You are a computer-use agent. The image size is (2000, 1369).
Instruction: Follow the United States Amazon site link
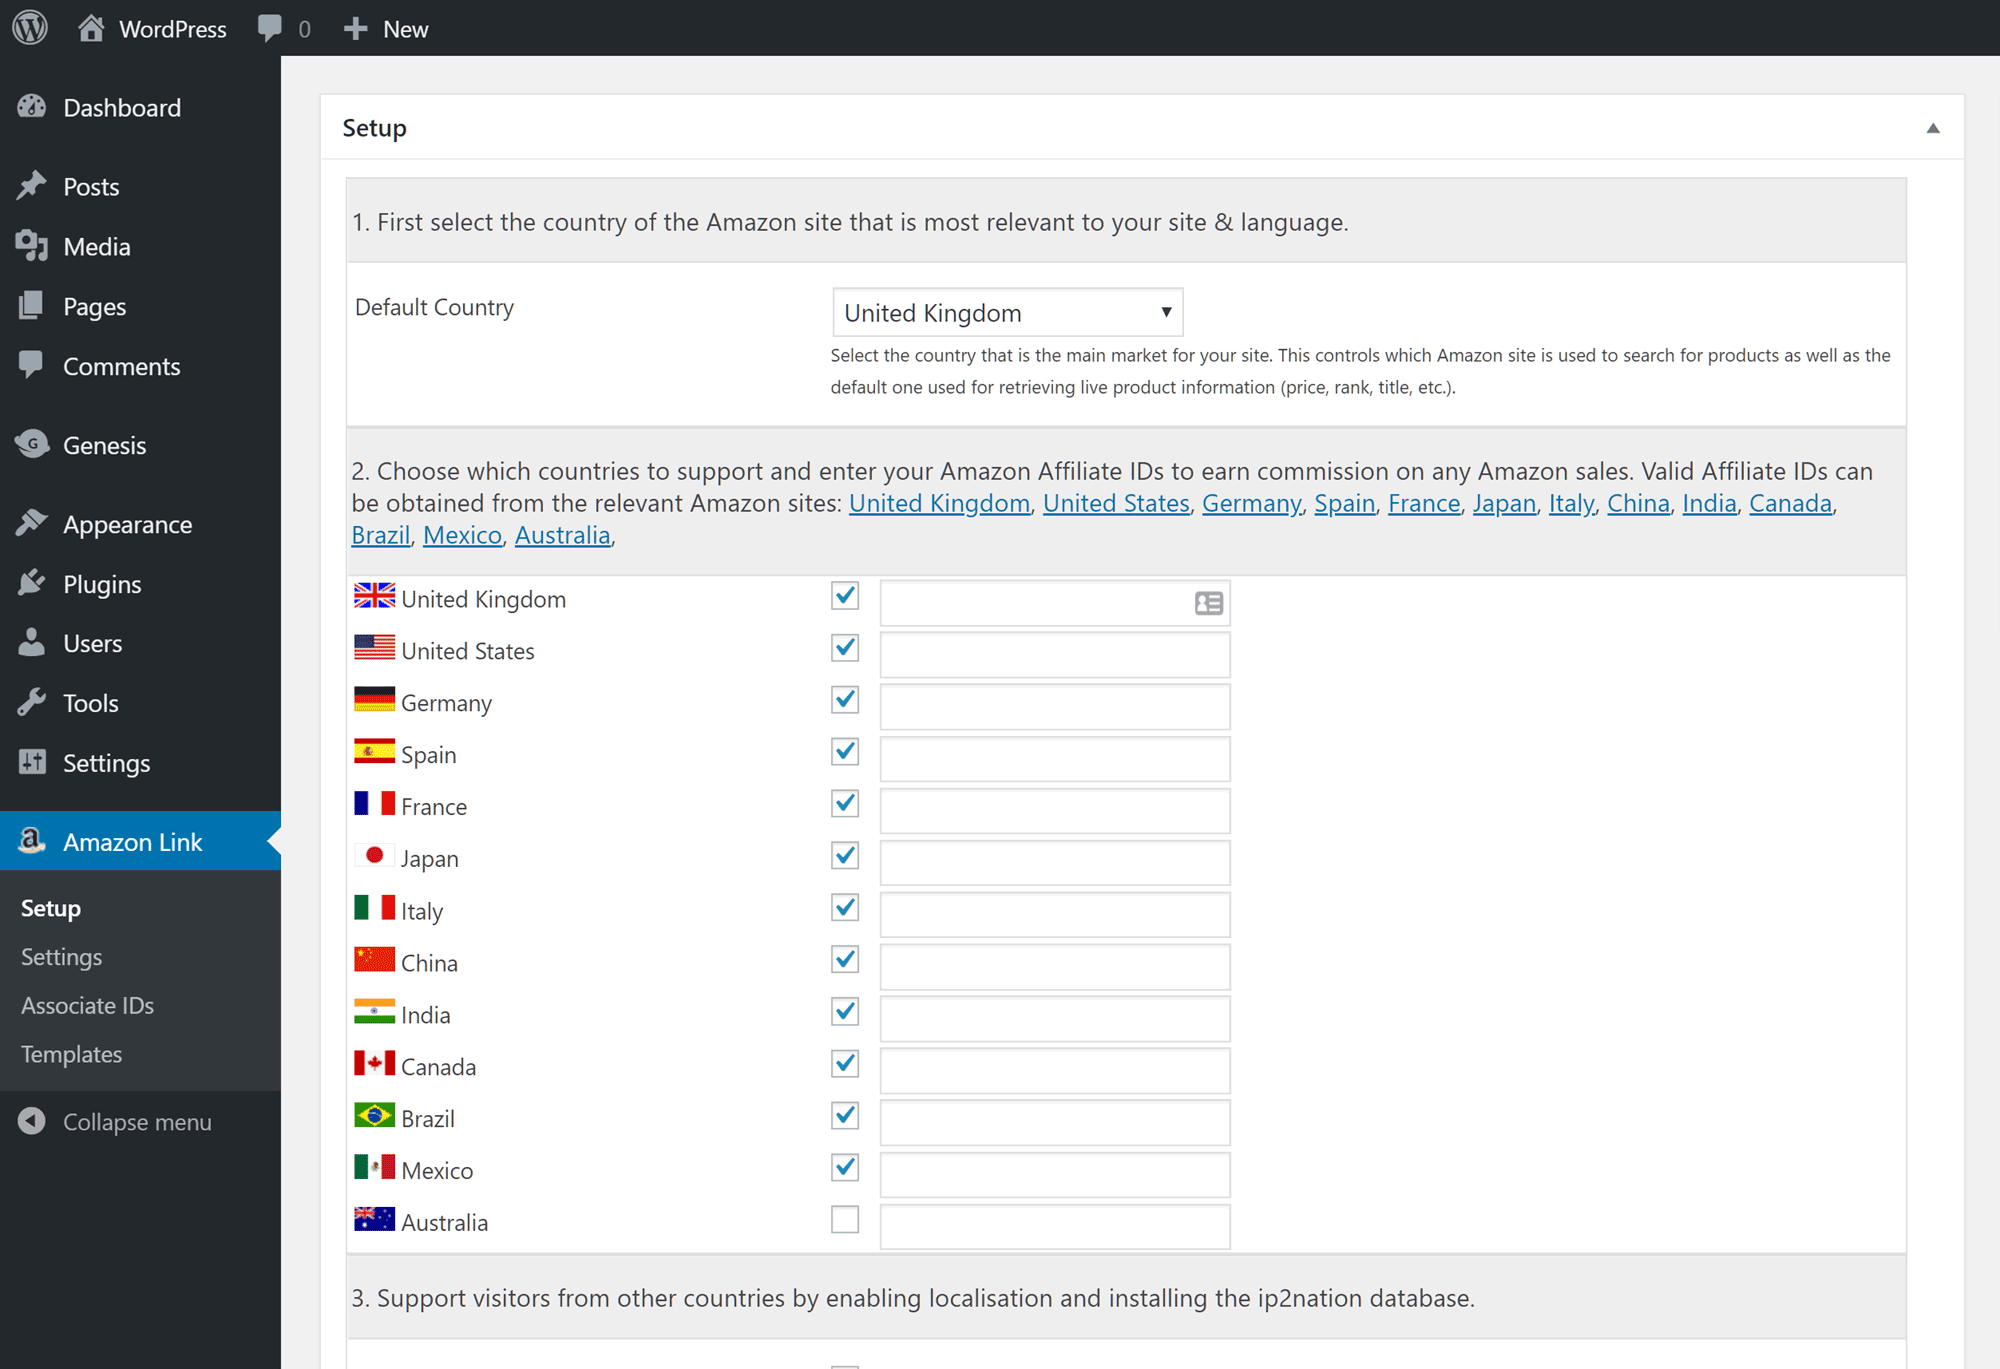tap(1116, 503)
